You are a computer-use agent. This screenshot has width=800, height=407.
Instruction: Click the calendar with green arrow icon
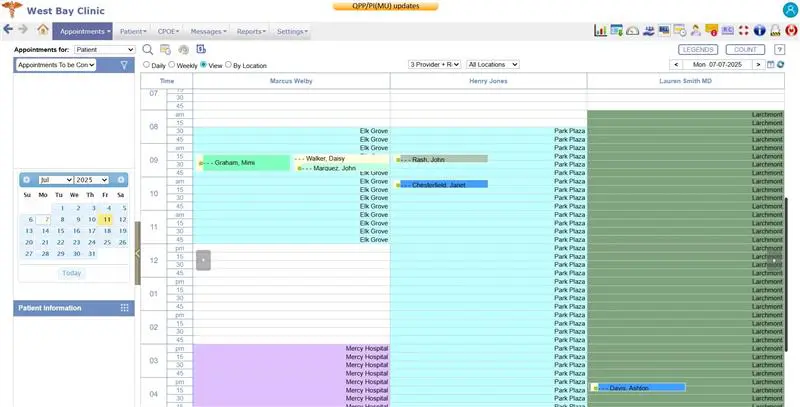point(616,31)
